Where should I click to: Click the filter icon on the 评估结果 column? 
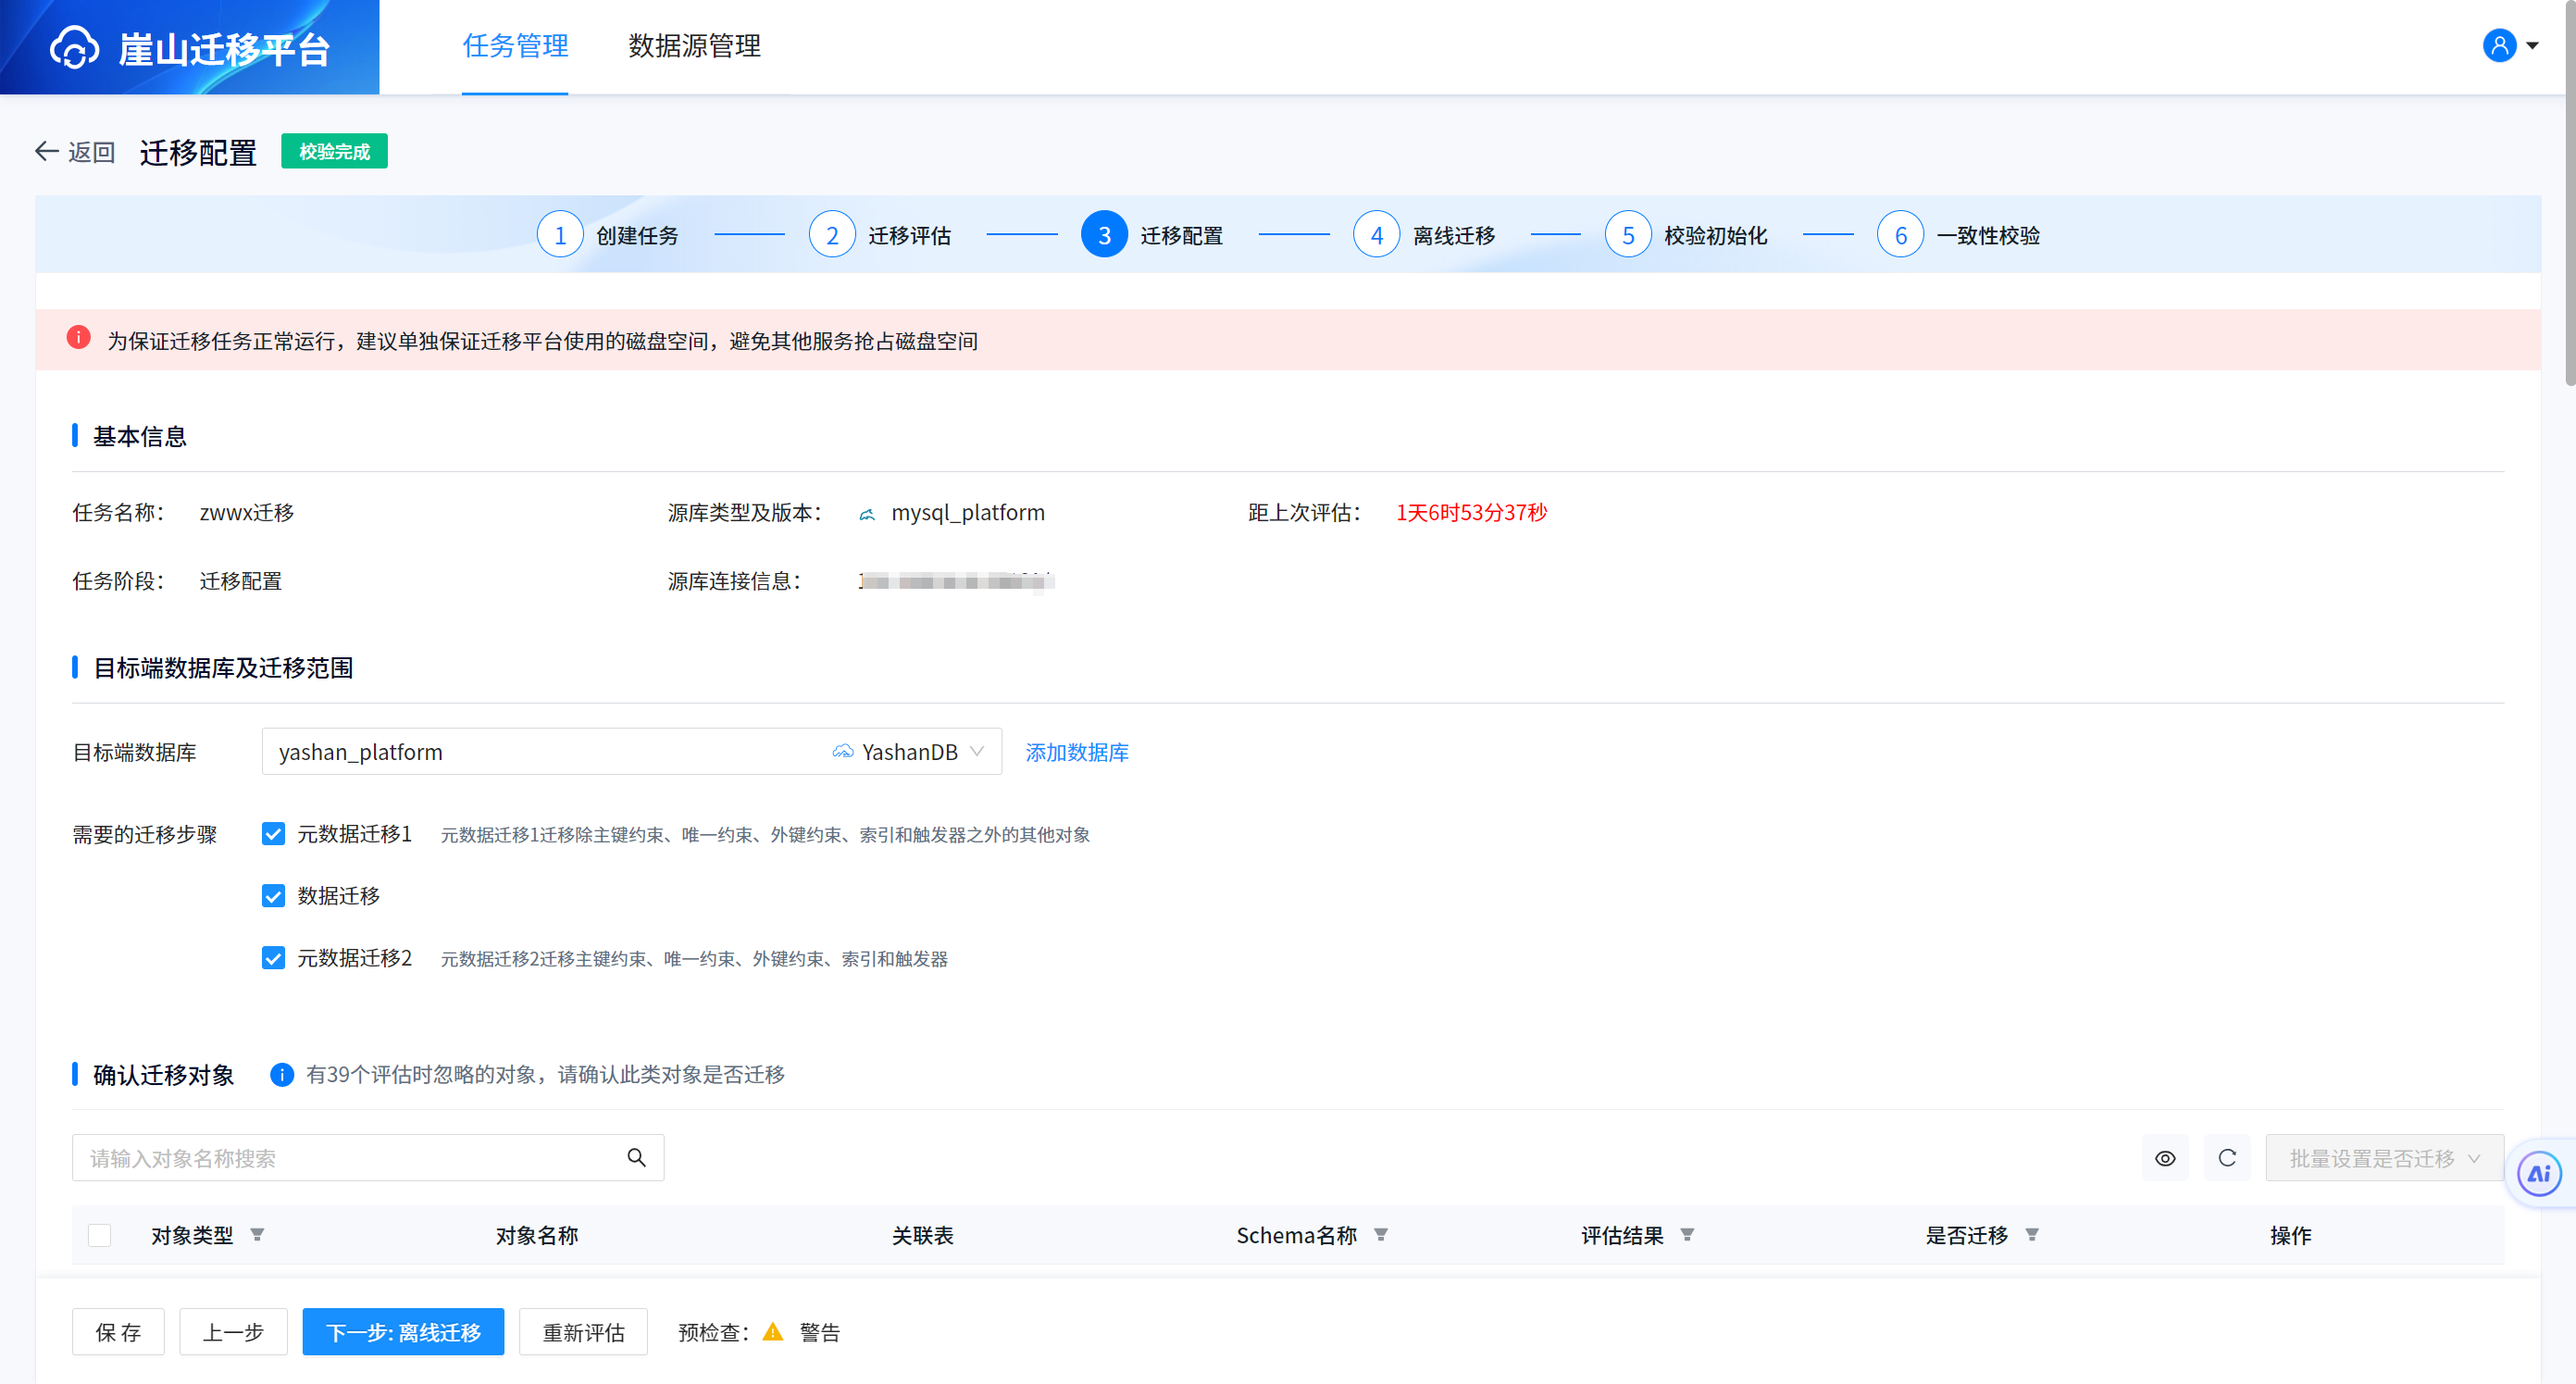coord(1687,1235)
